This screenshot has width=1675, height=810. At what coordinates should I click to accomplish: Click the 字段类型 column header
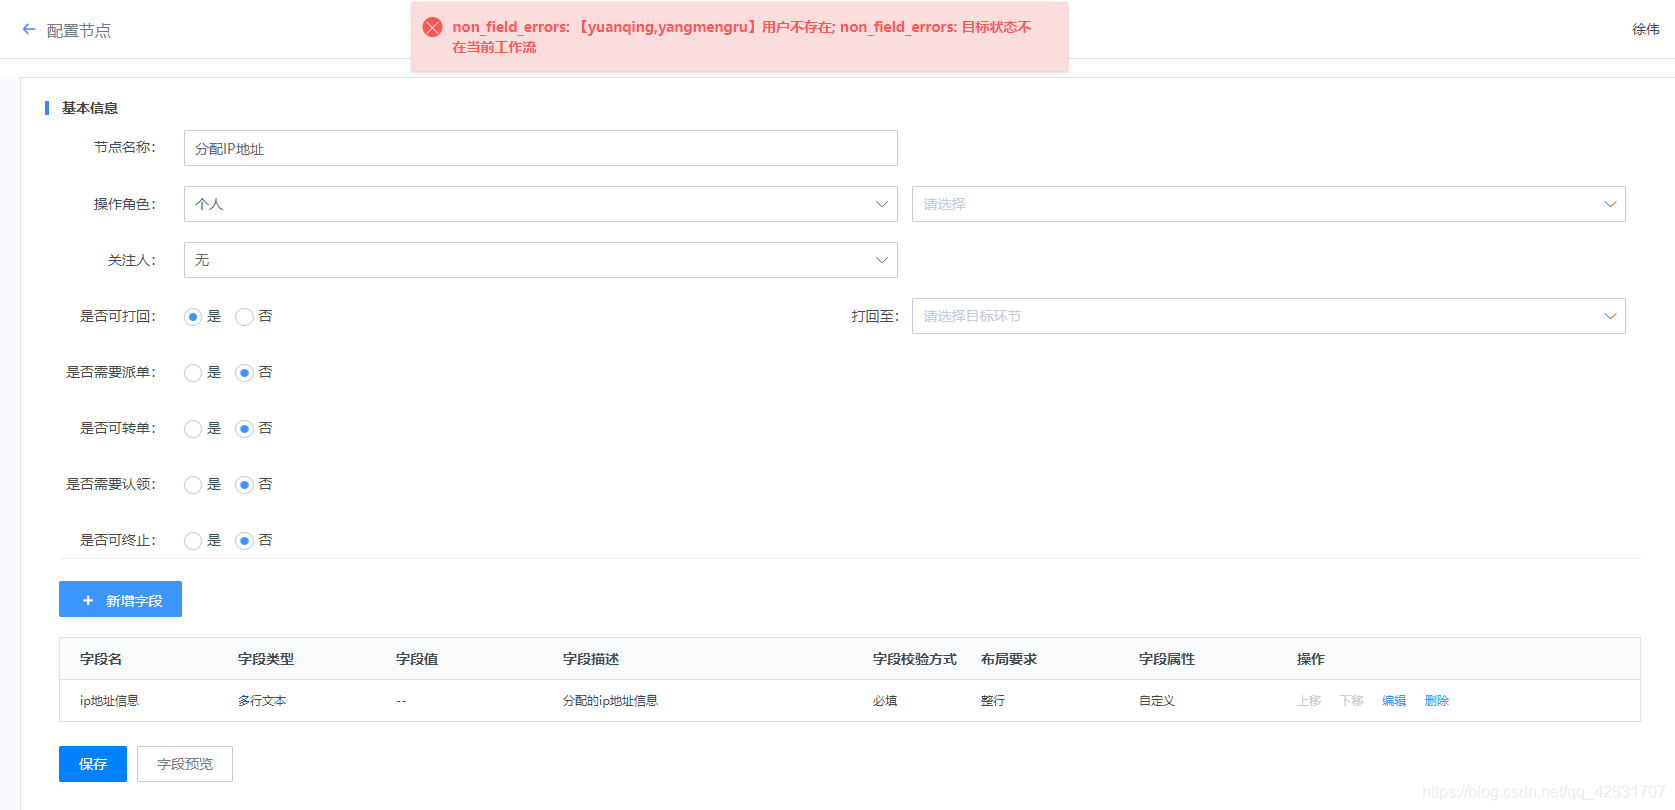(266, 659)
